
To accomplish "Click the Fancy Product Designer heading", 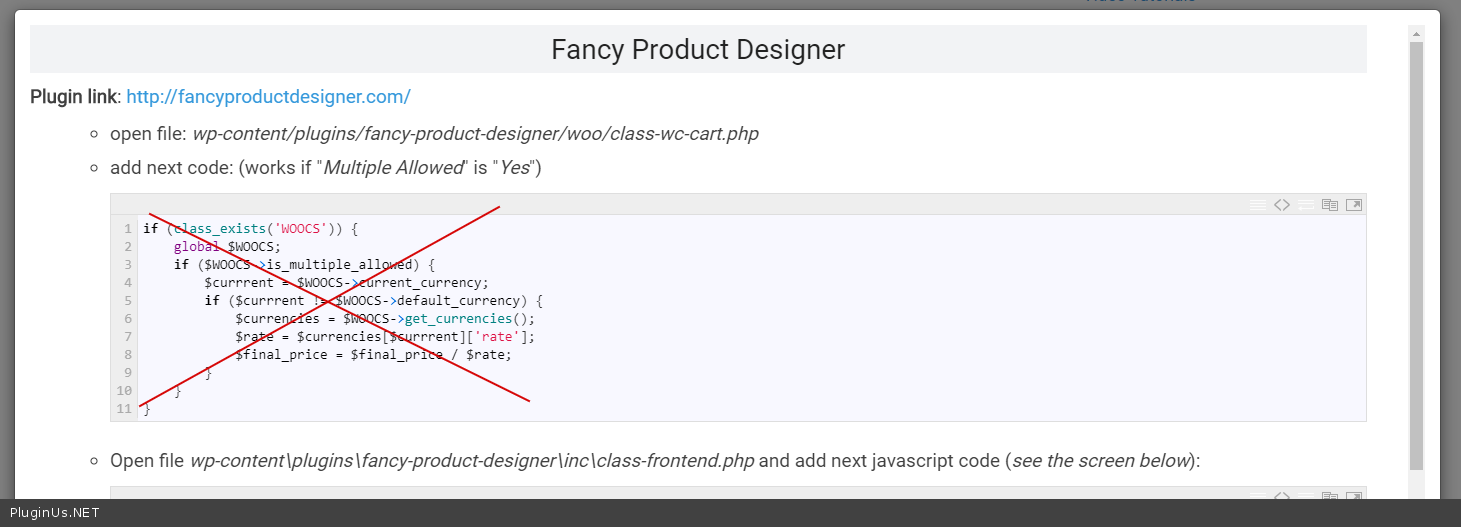I will (698, 49).
